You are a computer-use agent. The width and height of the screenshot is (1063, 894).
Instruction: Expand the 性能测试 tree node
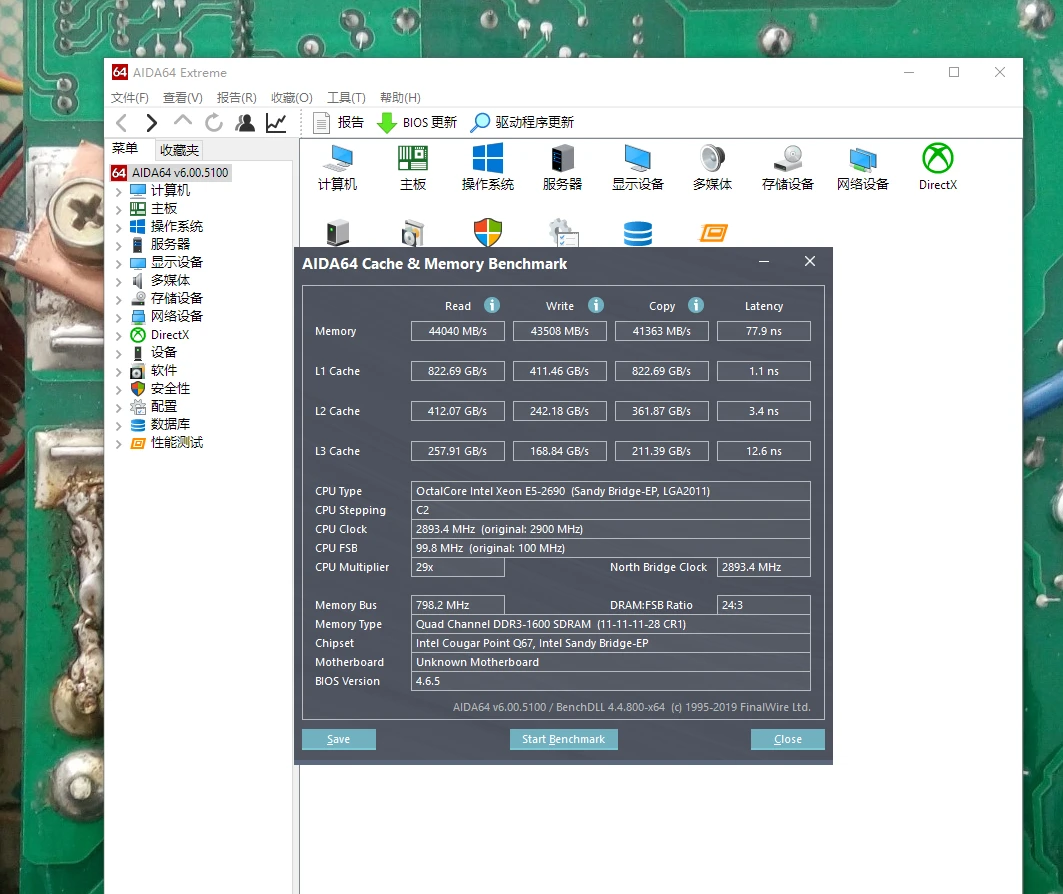[x=119, y=444]
